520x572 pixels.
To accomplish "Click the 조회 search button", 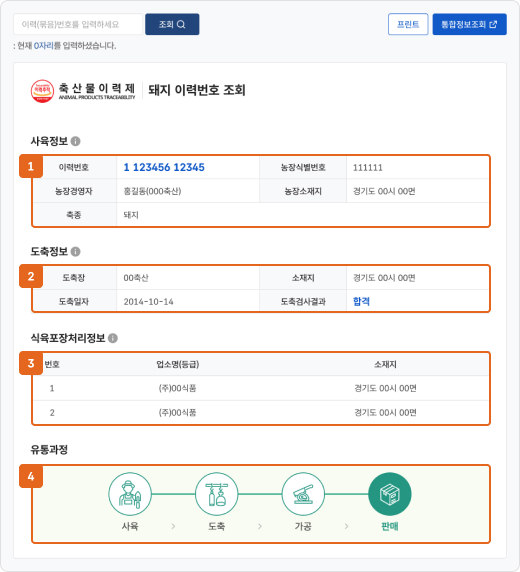I will click(x=172, y=24).
